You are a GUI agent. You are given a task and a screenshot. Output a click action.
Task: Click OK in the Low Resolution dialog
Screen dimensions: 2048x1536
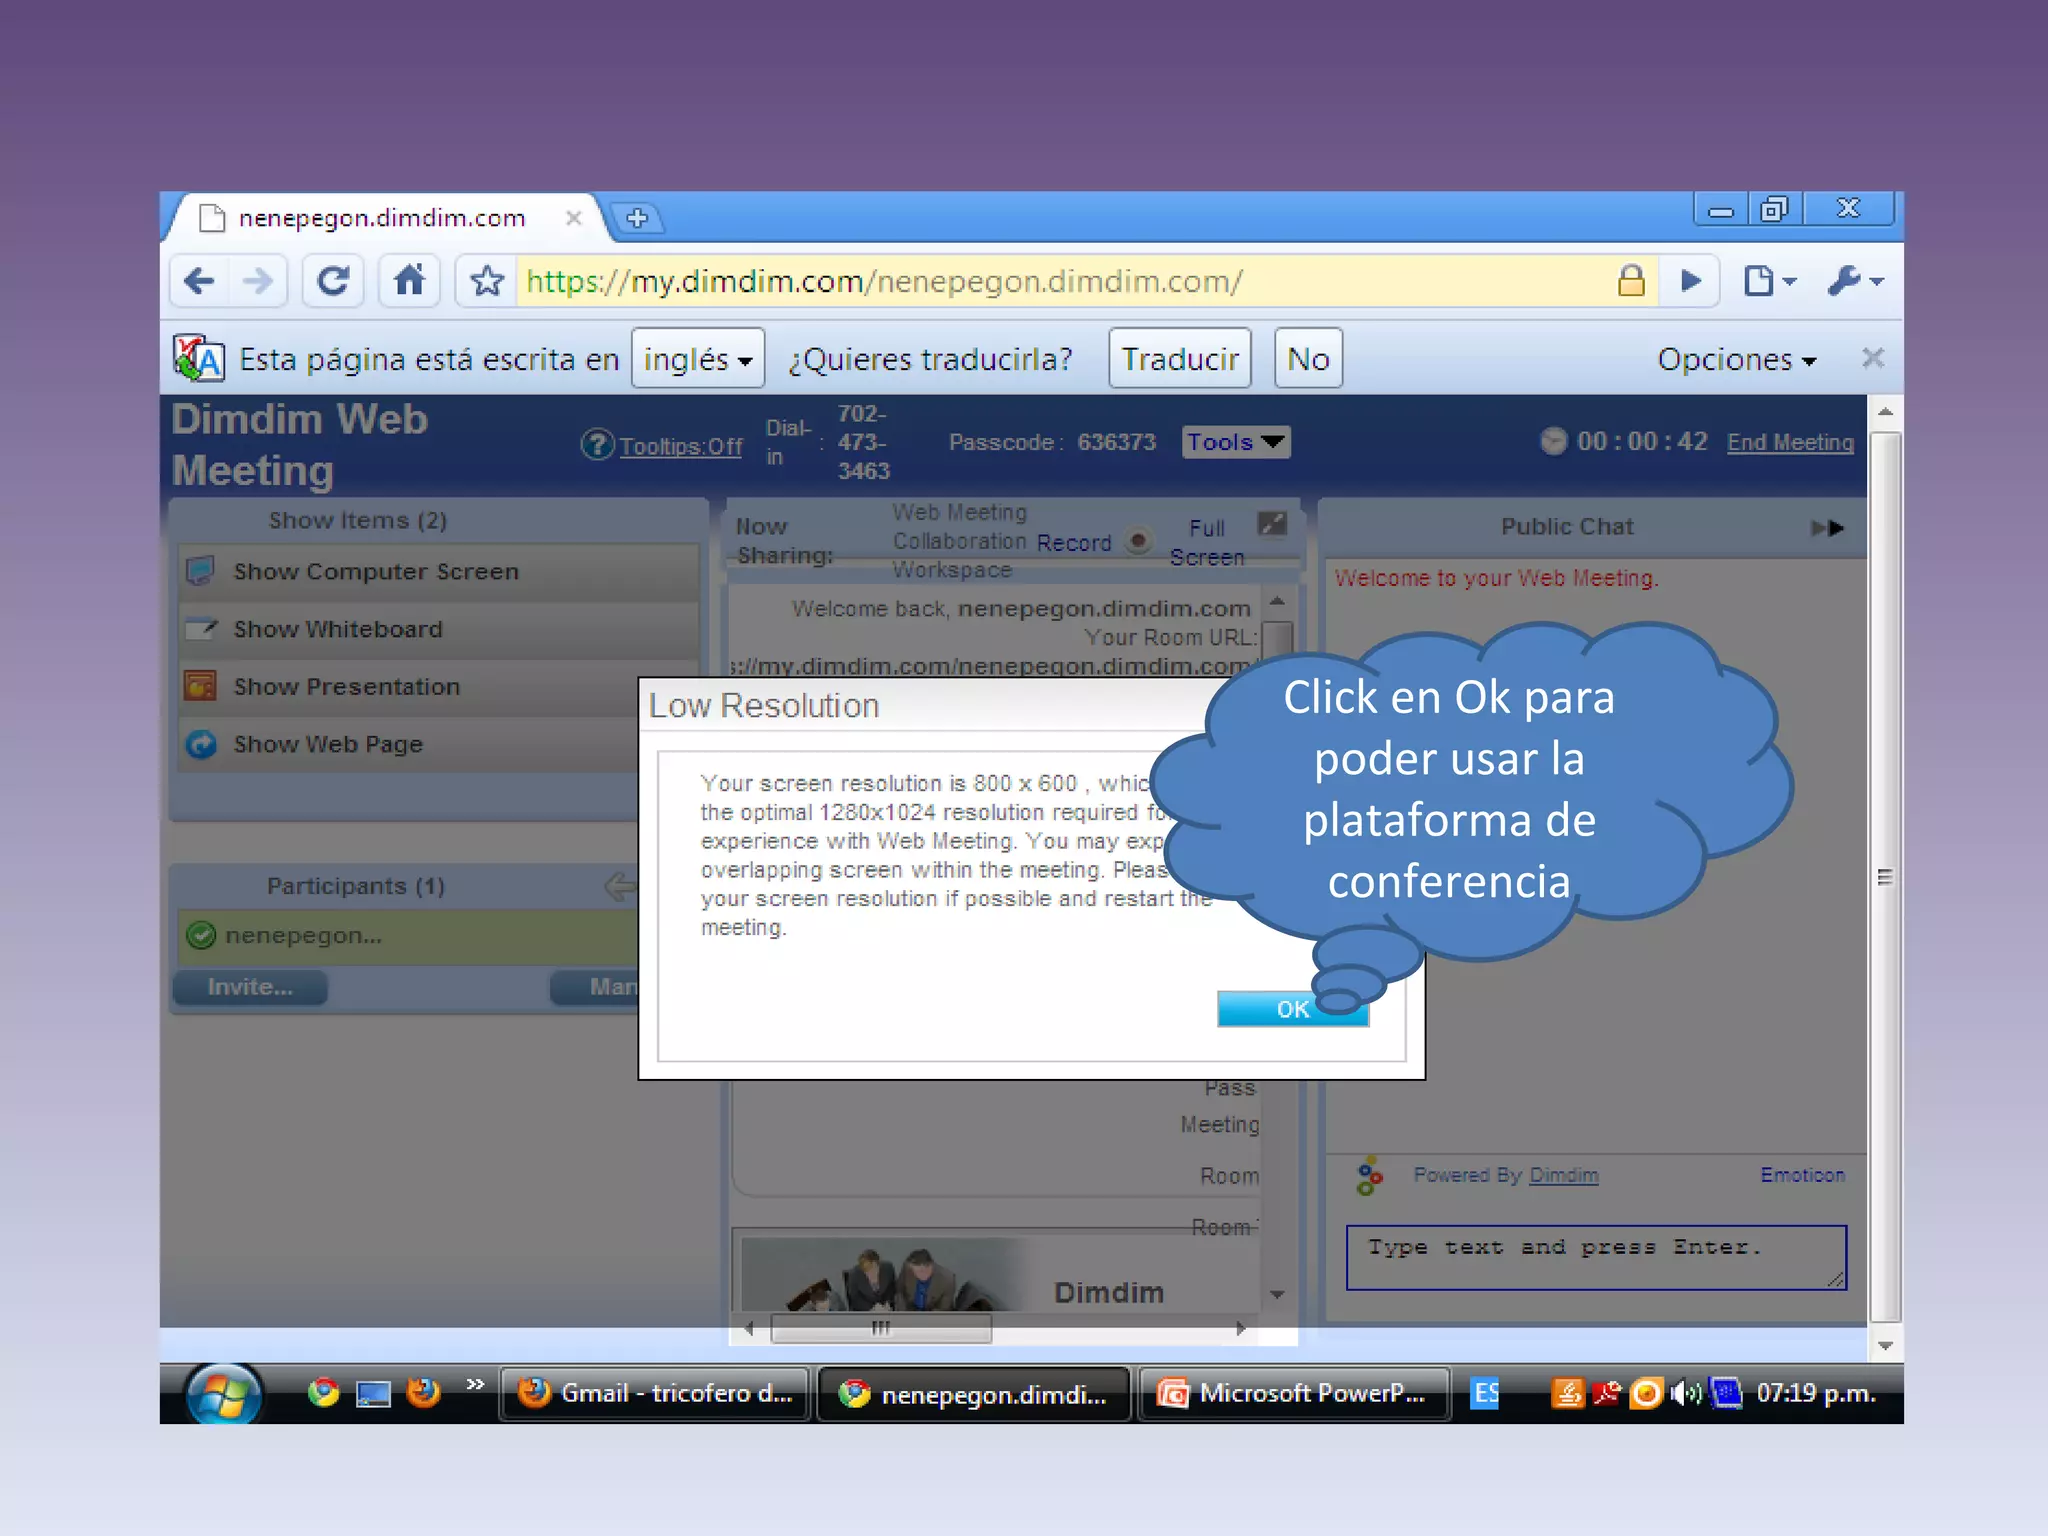coord(1292,1009)
